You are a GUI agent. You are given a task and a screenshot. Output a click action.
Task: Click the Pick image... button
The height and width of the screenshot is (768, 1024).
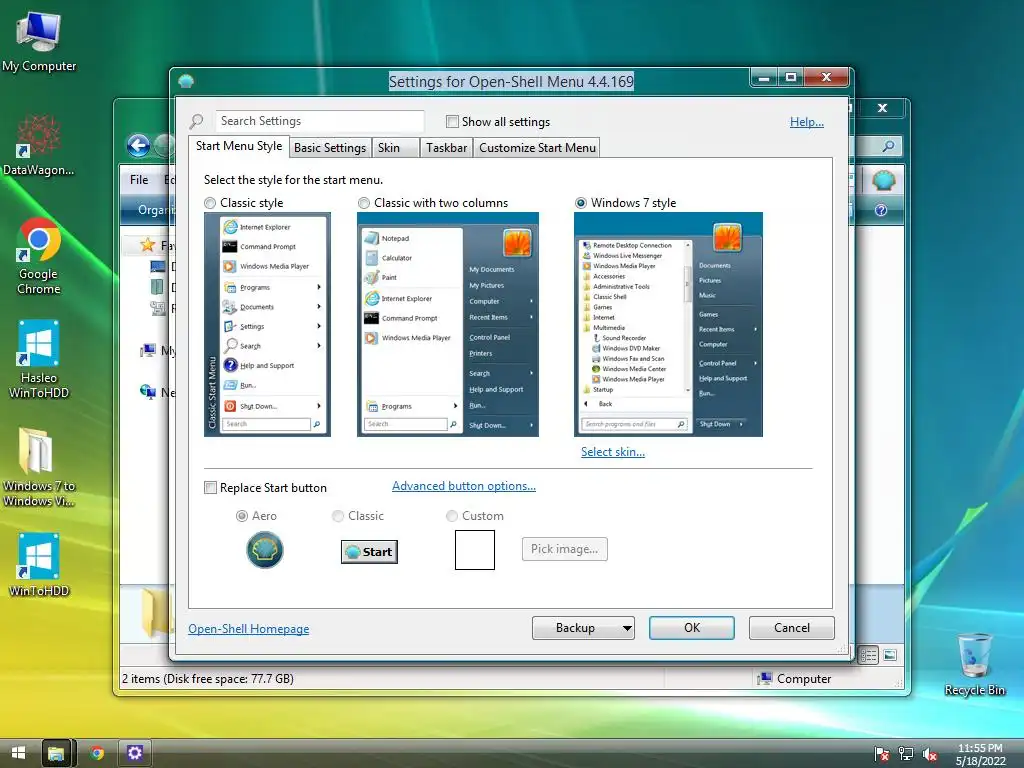[564, 549]
